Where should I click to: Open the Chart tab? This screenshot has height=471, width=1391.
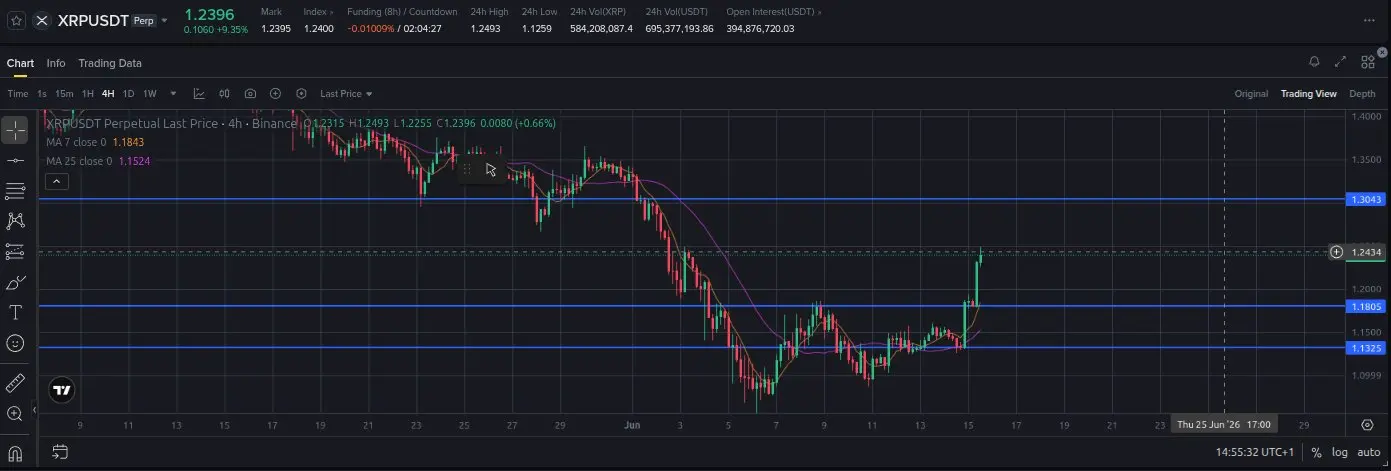pos(20,63)
